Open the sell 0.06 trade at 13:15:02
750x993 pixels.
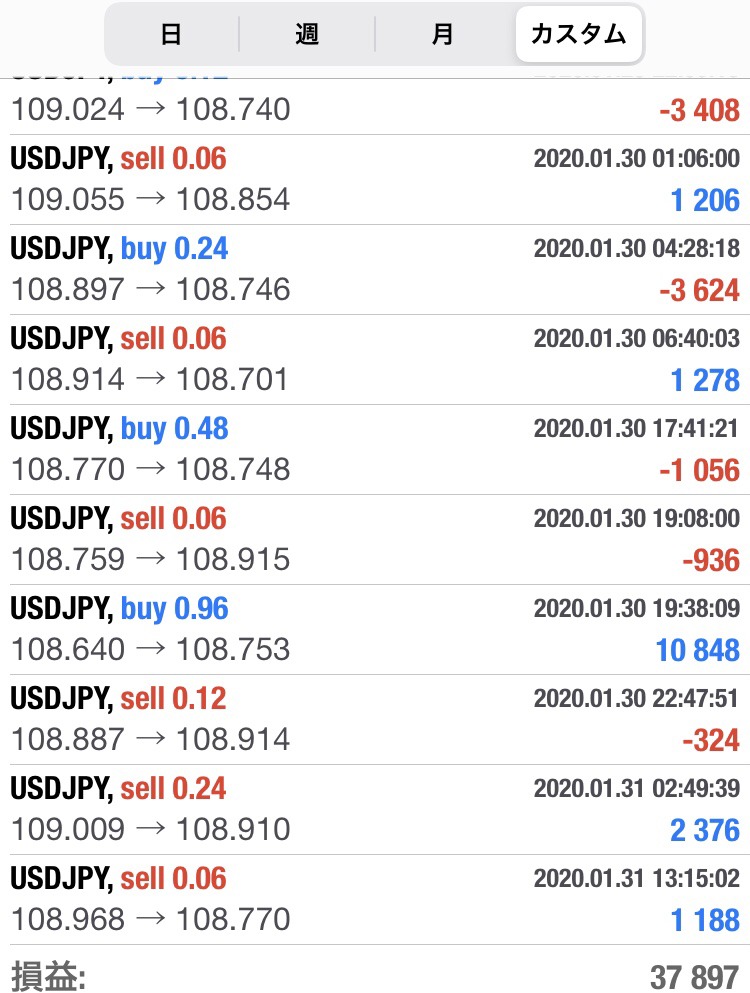(x=375, y=899)
